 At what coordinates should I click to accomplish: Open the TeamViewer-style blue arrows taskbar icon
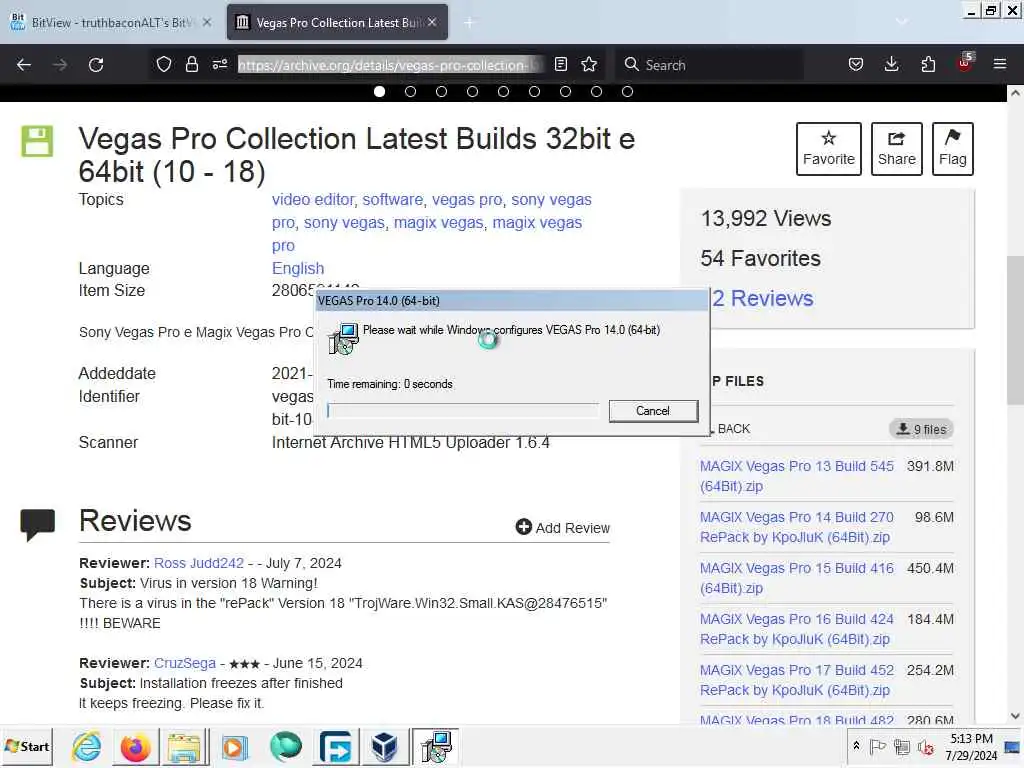[336, 746]
